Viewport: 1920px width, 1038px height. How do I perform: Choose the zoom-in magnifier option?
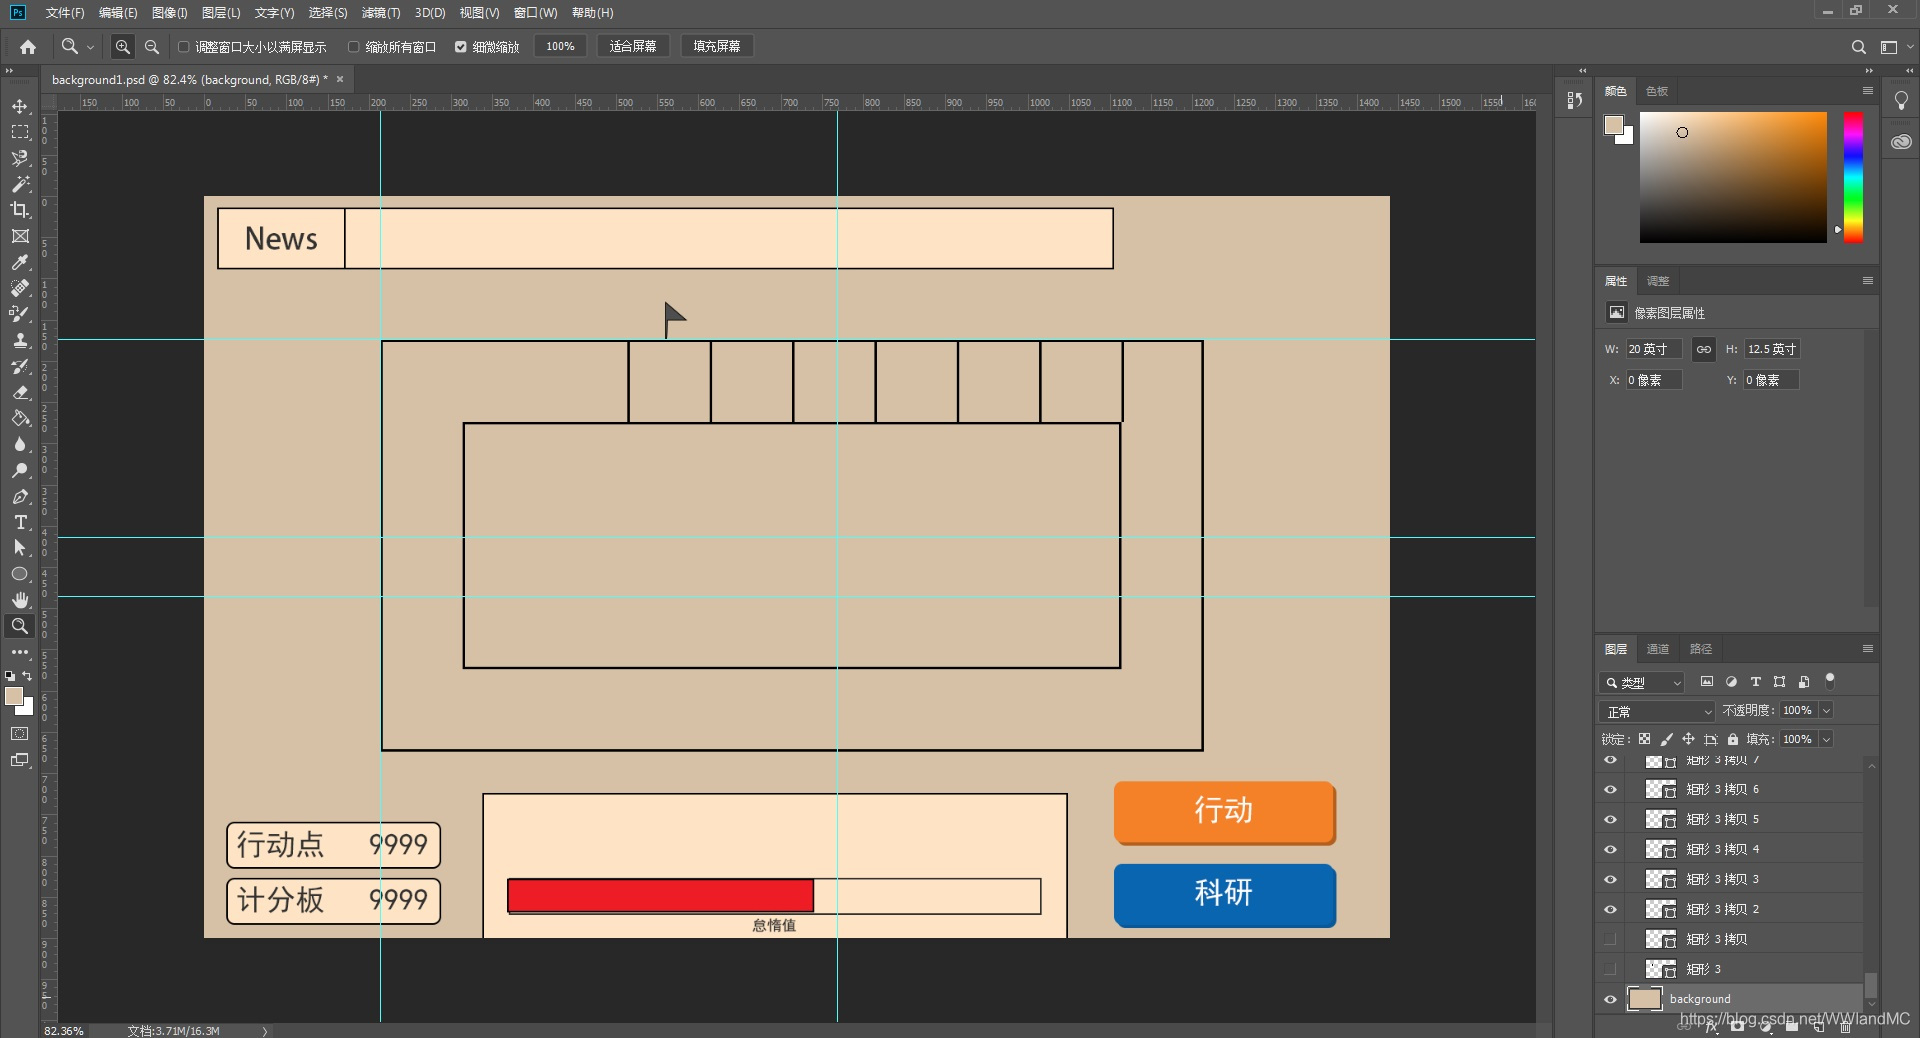(x=122, y=47)
